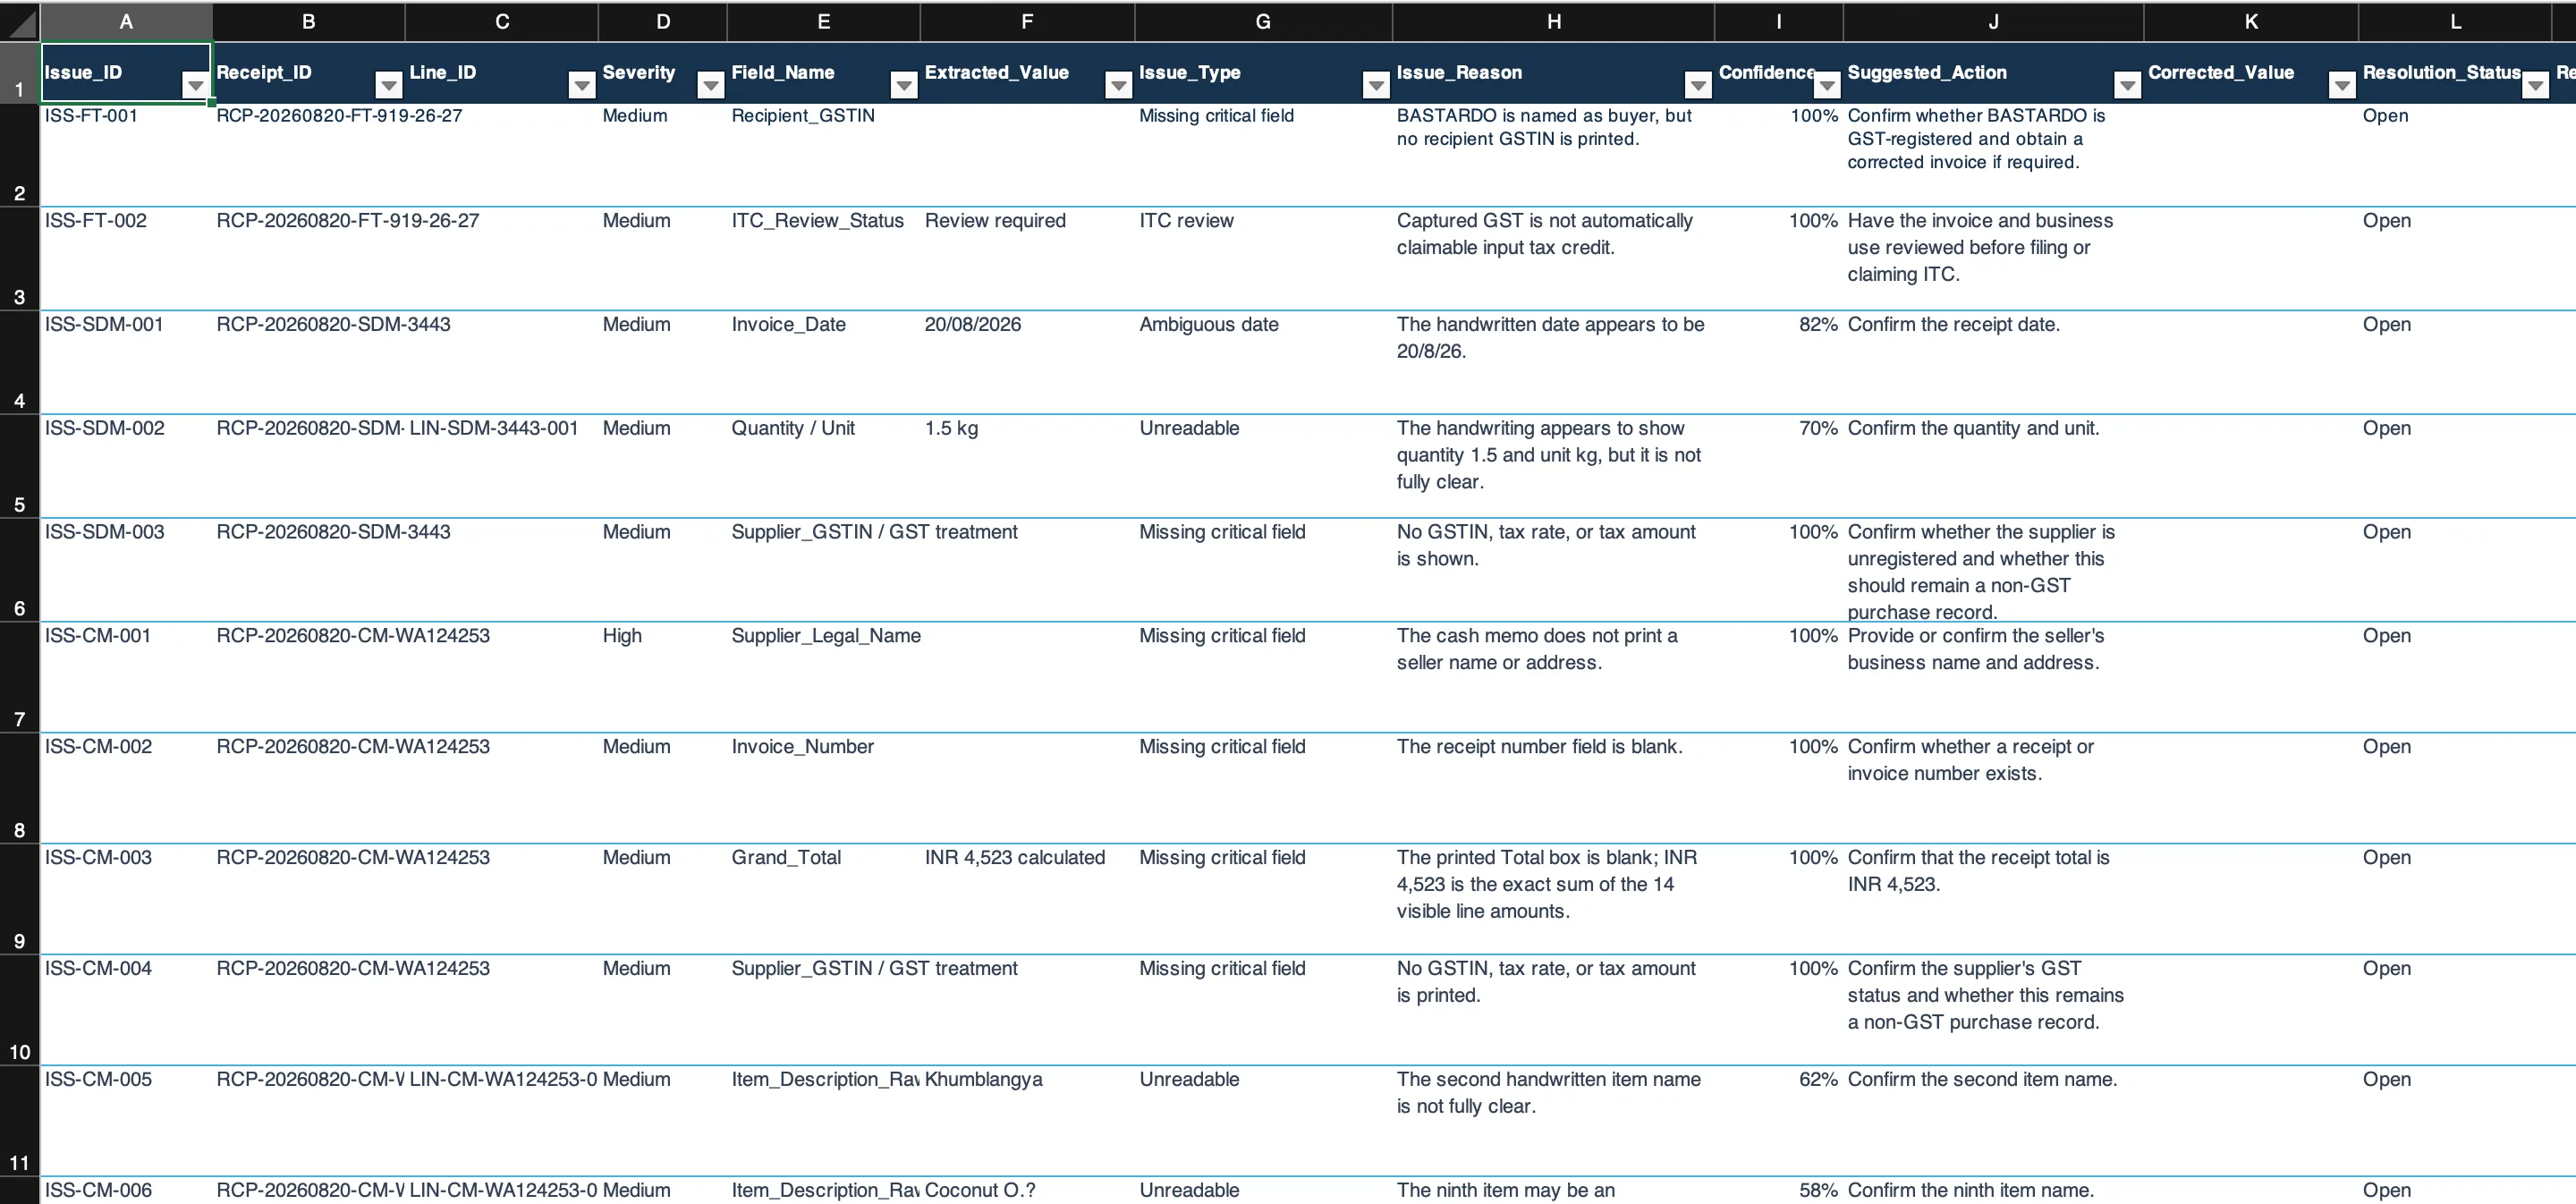Click cell ISS-SDM-003

click(x=126, y=570)
